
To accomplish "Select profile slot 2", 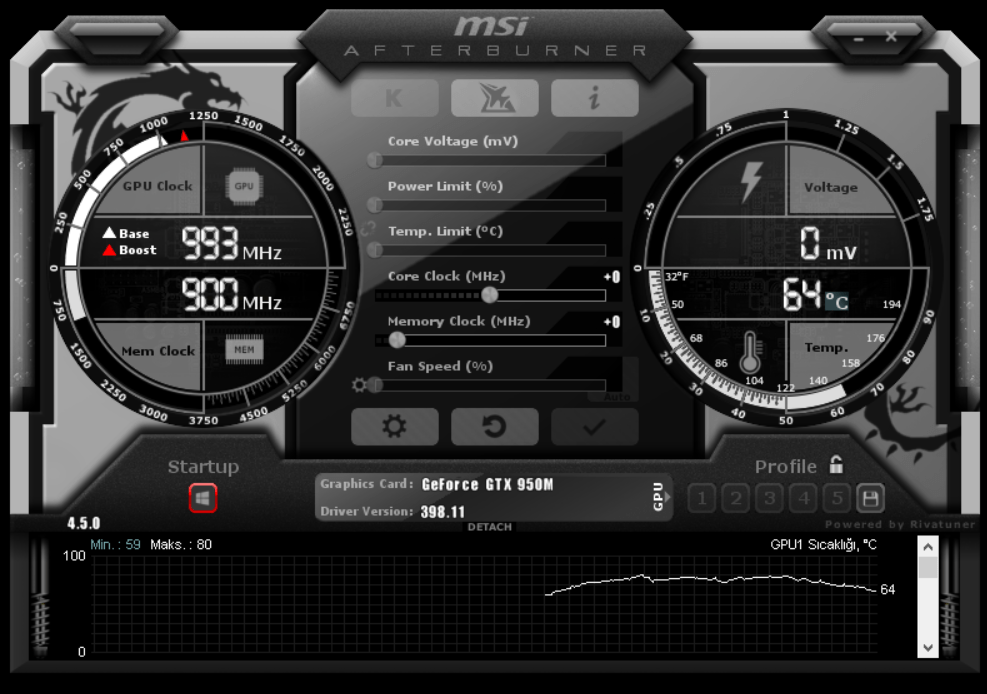I will 736,499.
